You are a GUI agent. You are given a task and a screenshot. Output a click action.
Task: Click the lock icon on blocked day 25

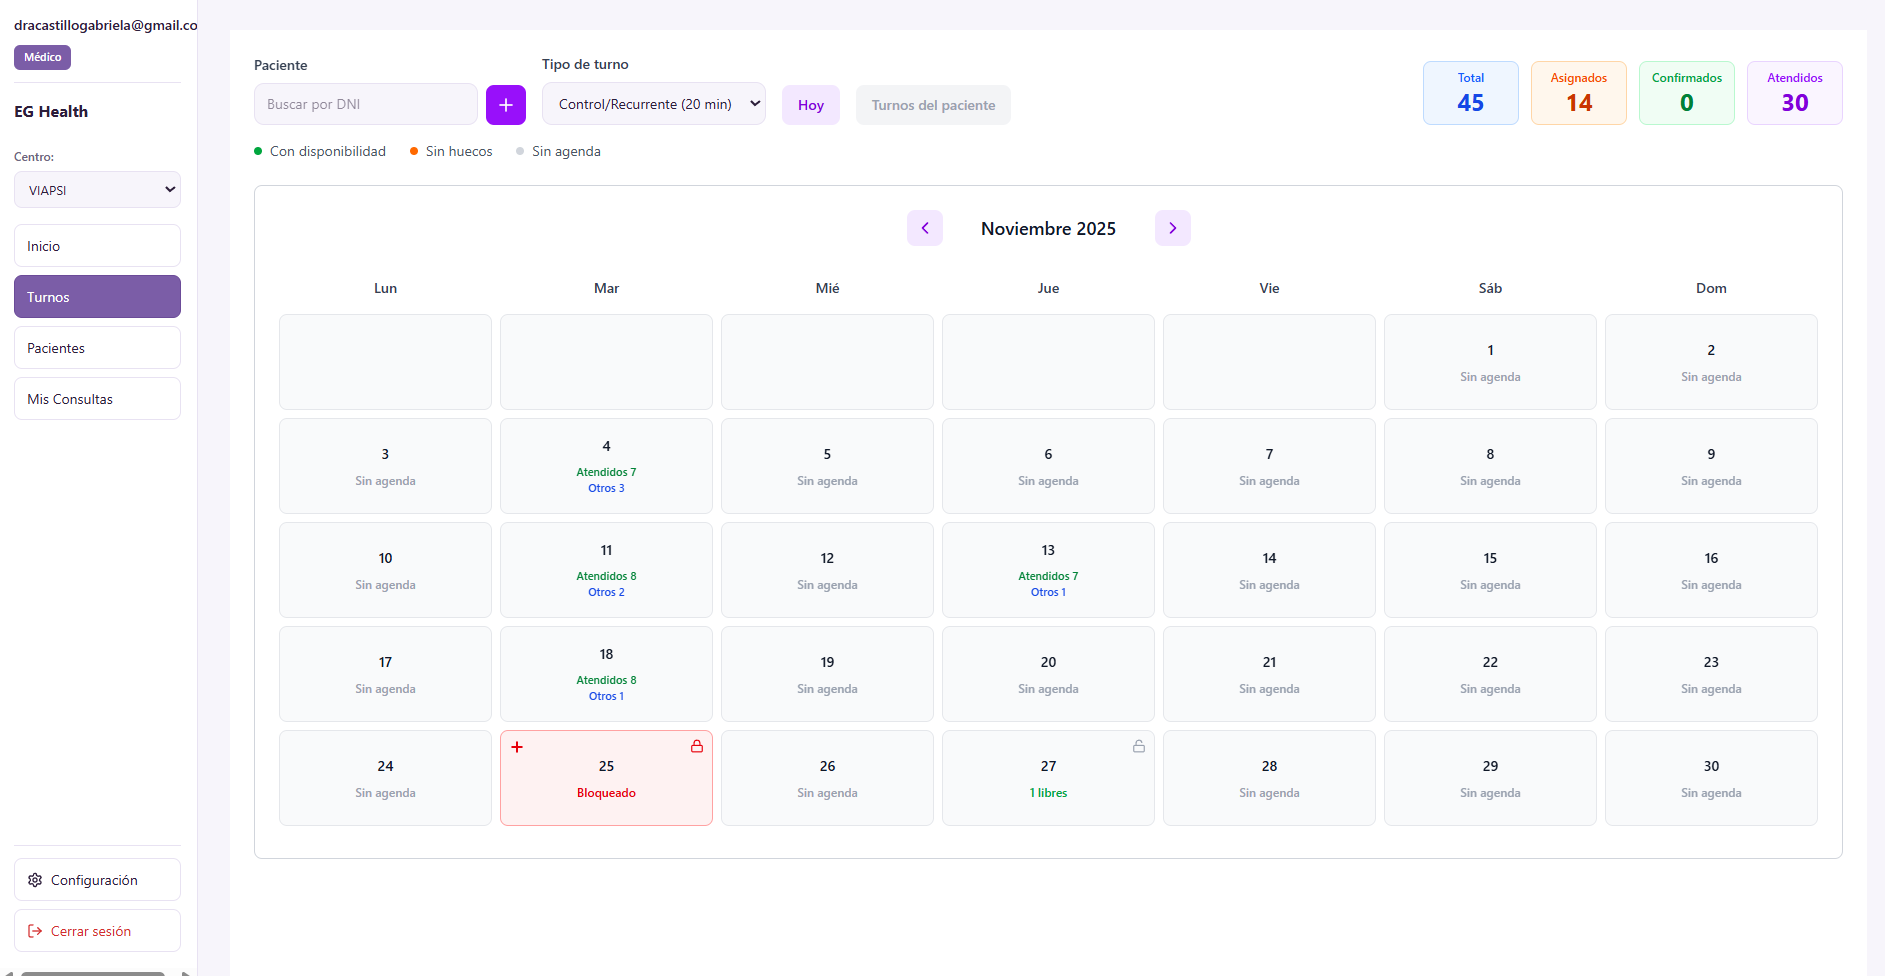point(697,745)
